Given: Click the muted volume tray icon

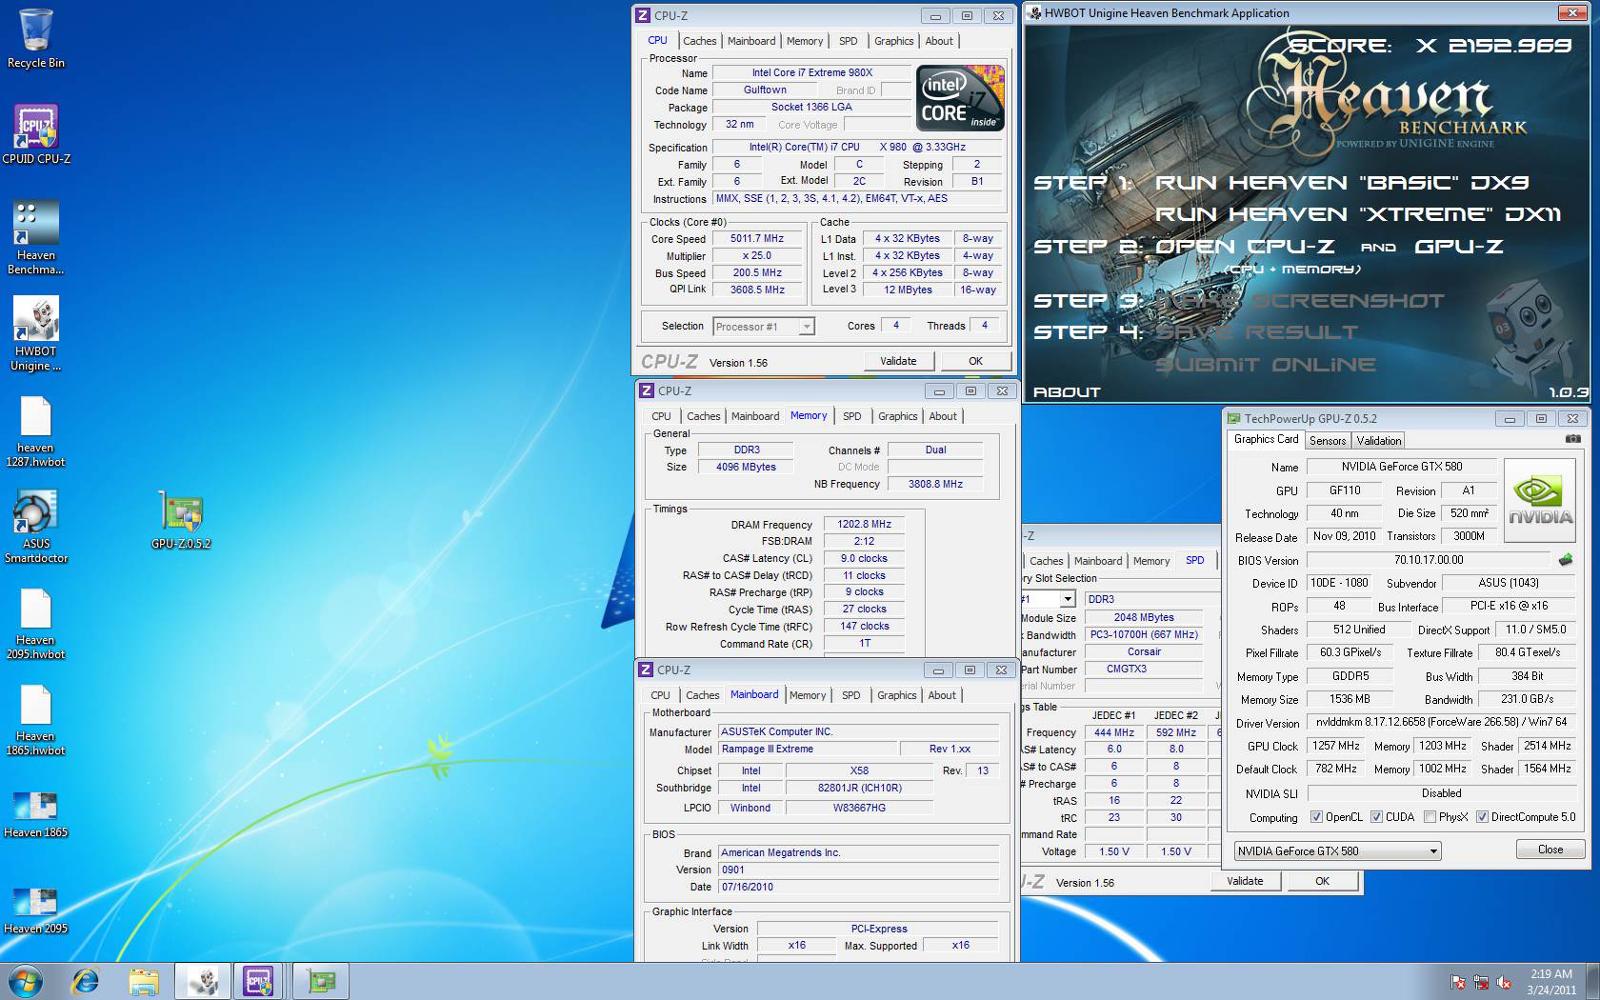Looking at the screenshot, I should (x=1503, y=983).
